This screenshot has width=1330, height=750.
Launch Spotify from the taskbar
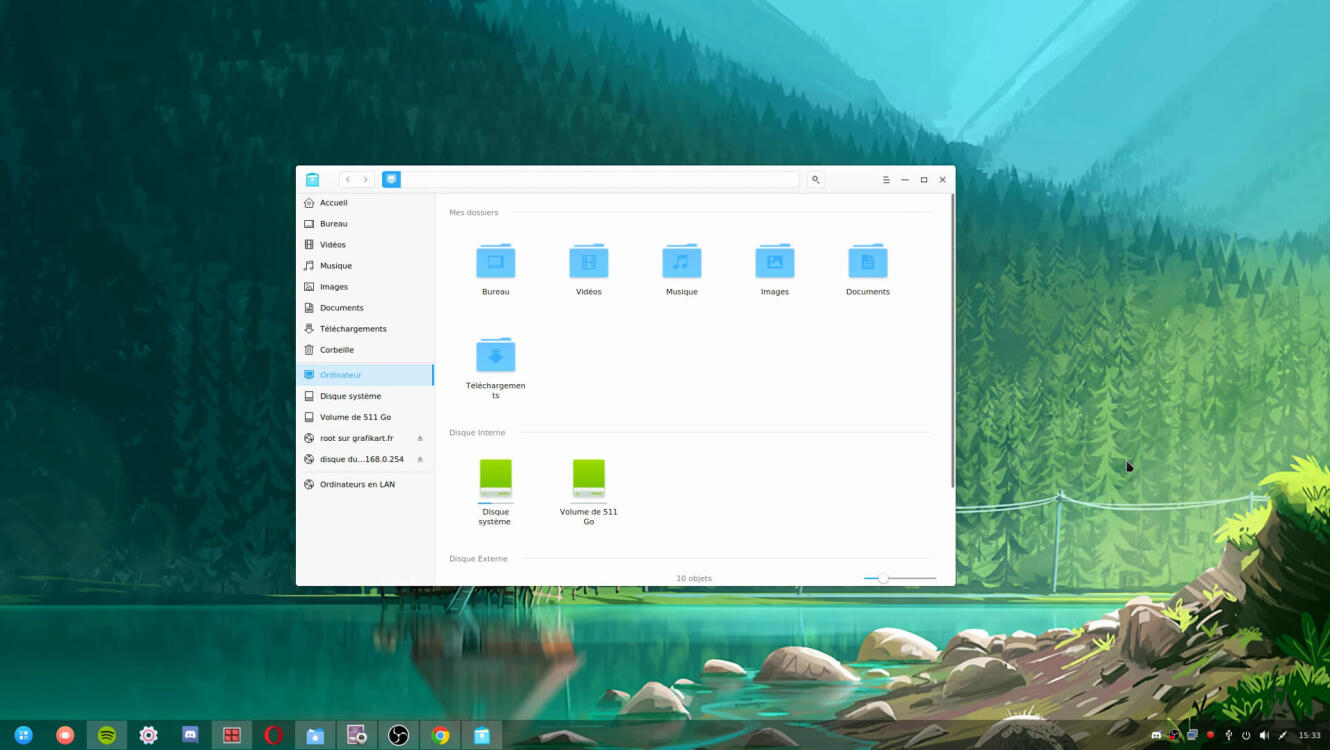[107, 735]
